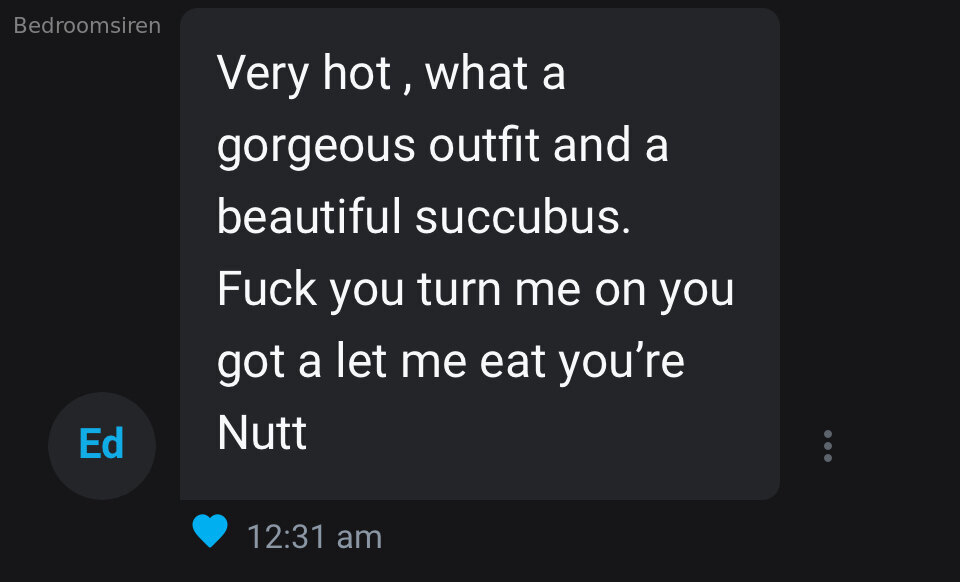Viewport: 960px width, 582px height.
Task: Select the message bubble from Ed
Action: [480, 254]
